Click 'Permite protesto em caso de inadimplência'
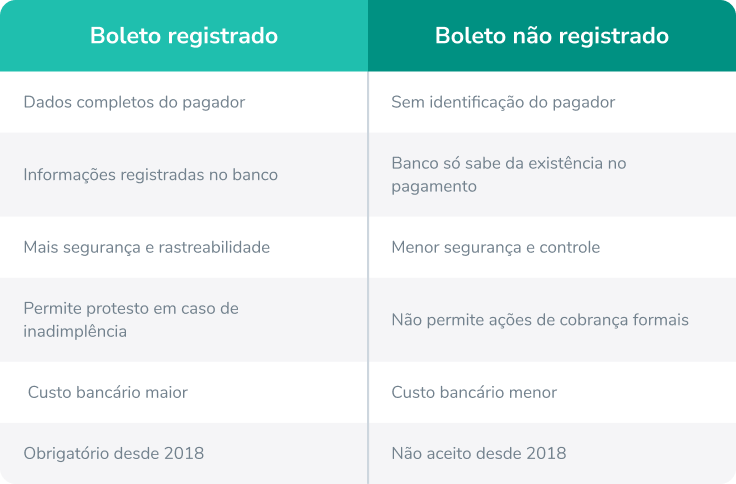 [x=131, y=320]
